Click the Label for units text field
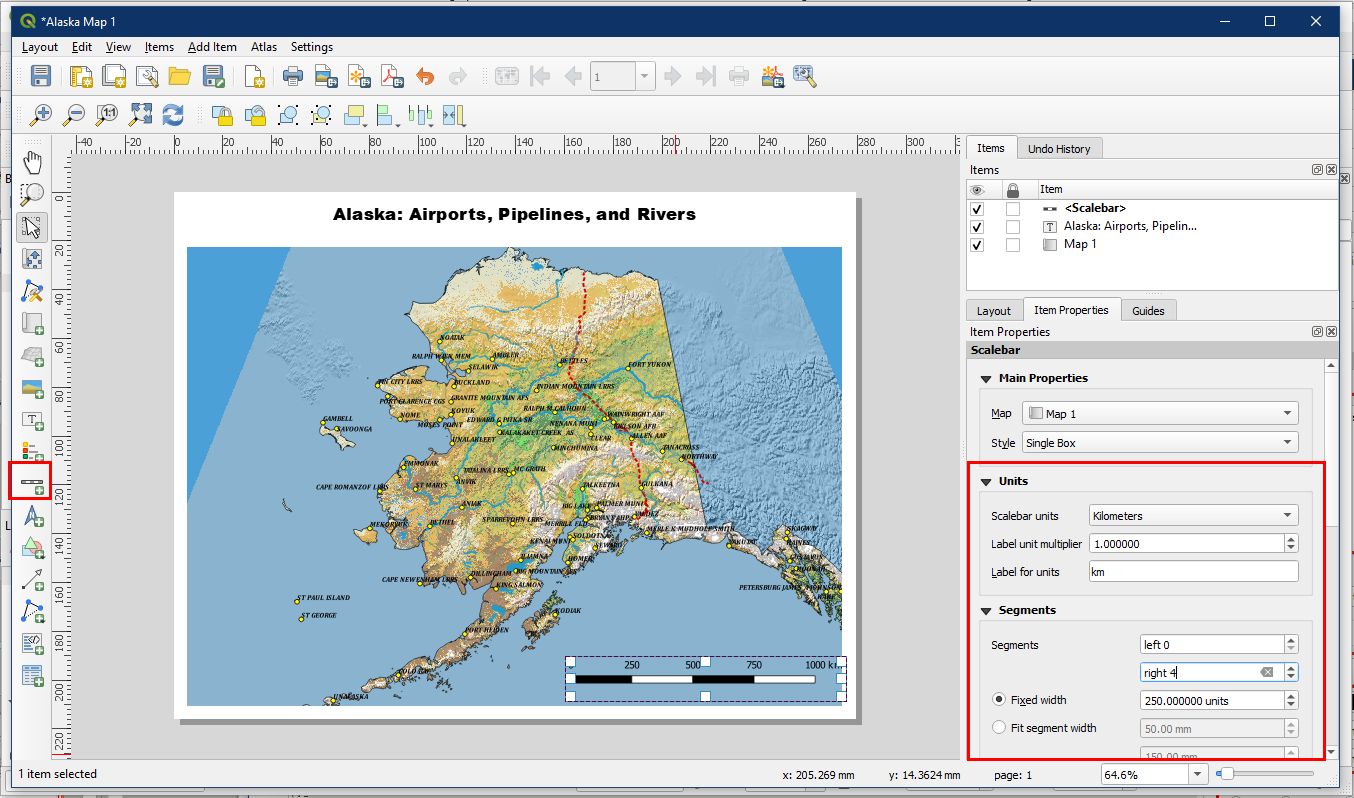 (1193, 572)
